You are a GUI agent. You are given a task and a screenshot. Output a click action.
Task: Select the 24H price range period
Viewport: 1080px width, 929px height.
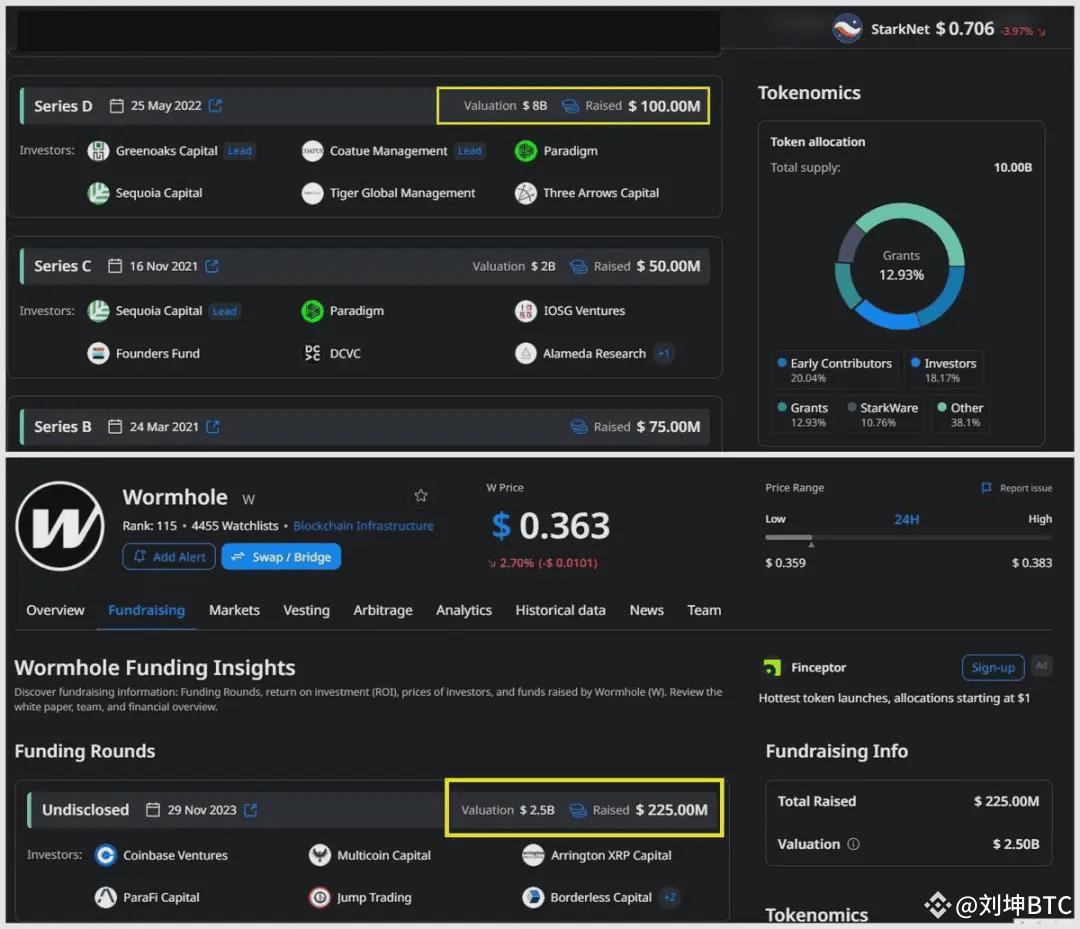(x=906, y=519)
